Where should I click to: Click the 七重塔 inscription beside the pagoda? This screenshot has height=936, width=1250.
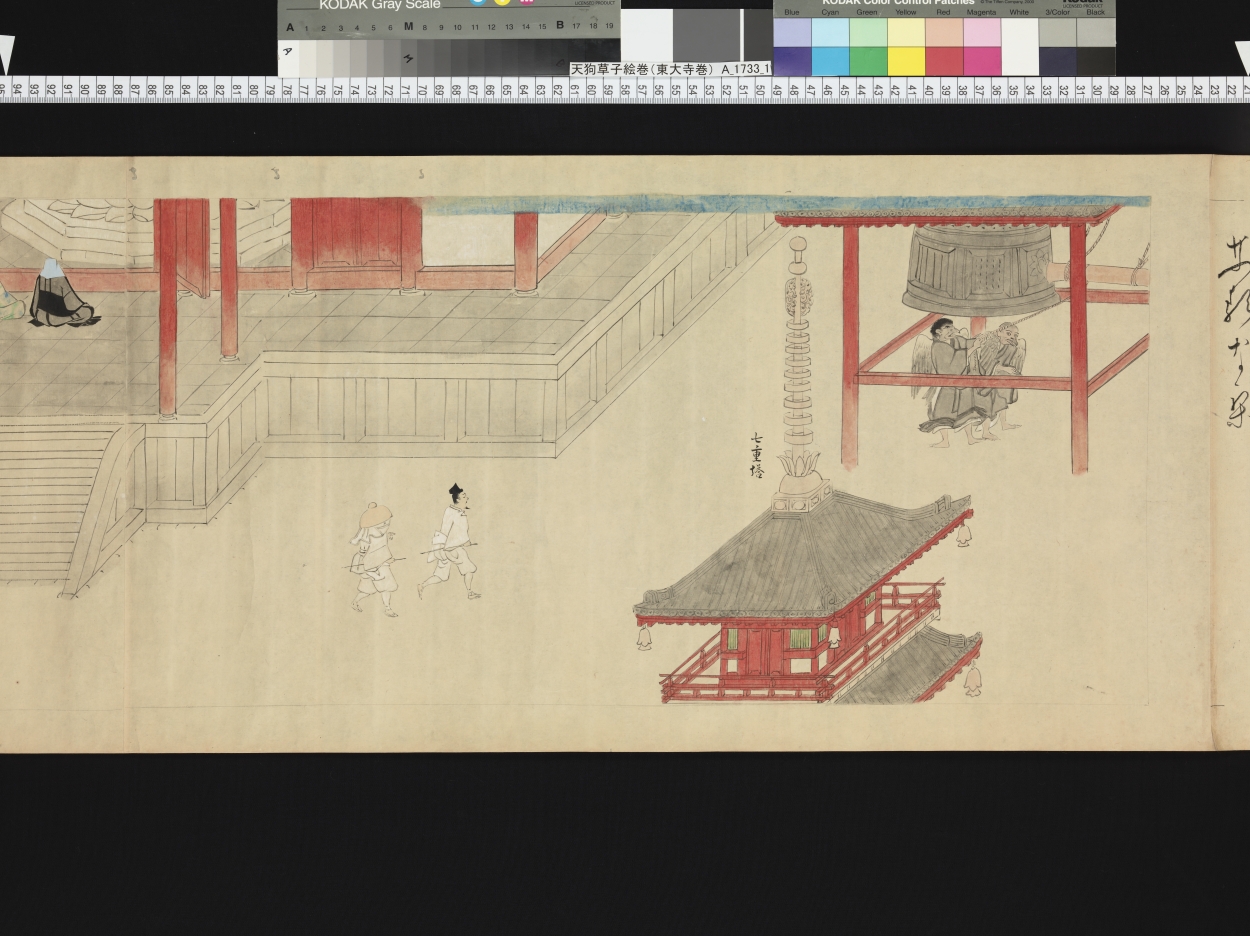(x=757, y=455)
